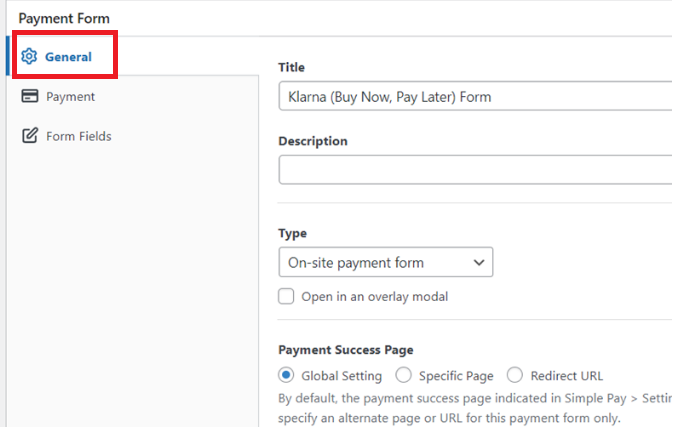This screenshot has height=432, width=689.
Task: Switch to the Payment tab
Action: click(x=58, y=96)
